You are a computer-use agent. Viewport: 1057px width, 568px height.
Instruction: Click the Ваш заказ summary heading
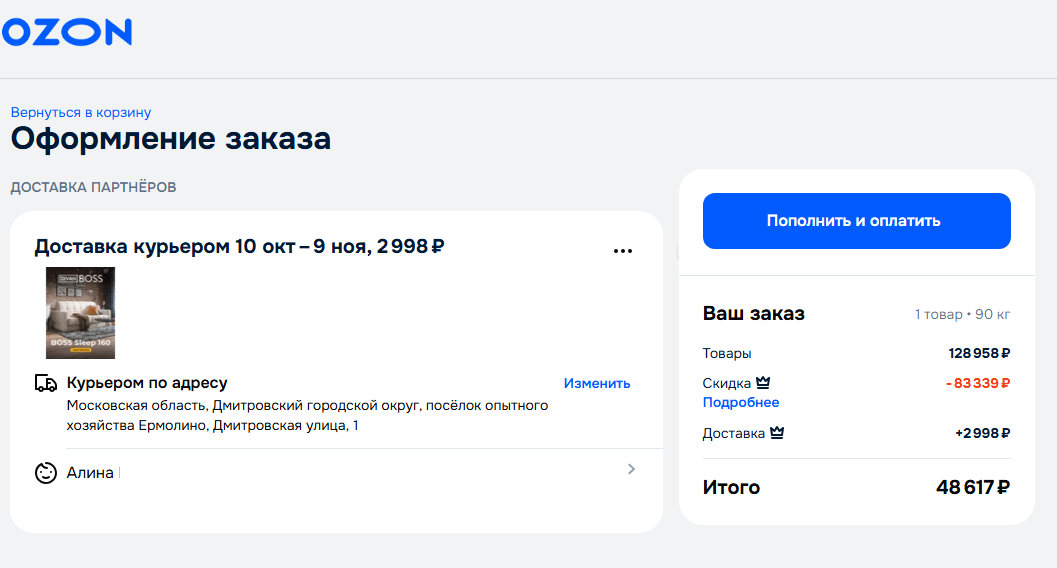coord(754,314)
